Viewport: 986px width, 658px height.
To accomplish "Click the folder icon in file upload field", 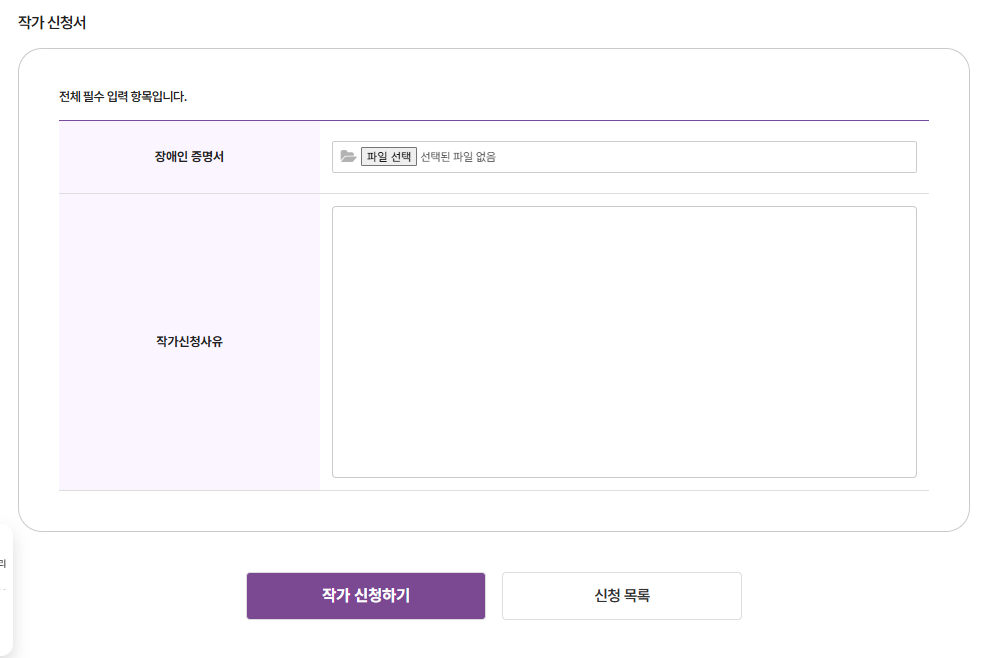I will pyautogui.click(x=348, y=156).
